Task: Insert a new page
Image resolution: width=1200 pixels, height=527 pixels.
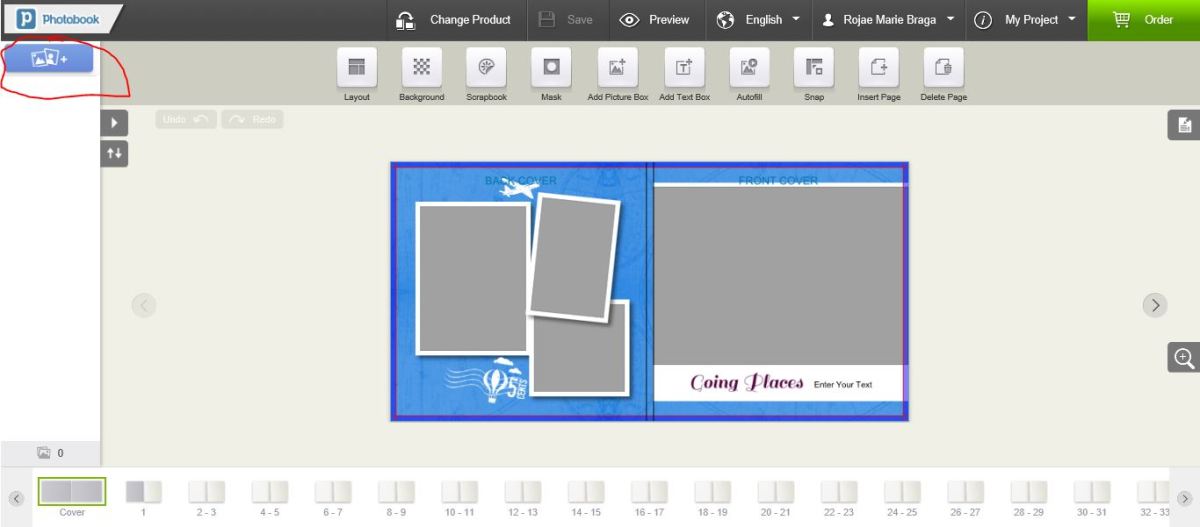Action: tap(878, 68)
